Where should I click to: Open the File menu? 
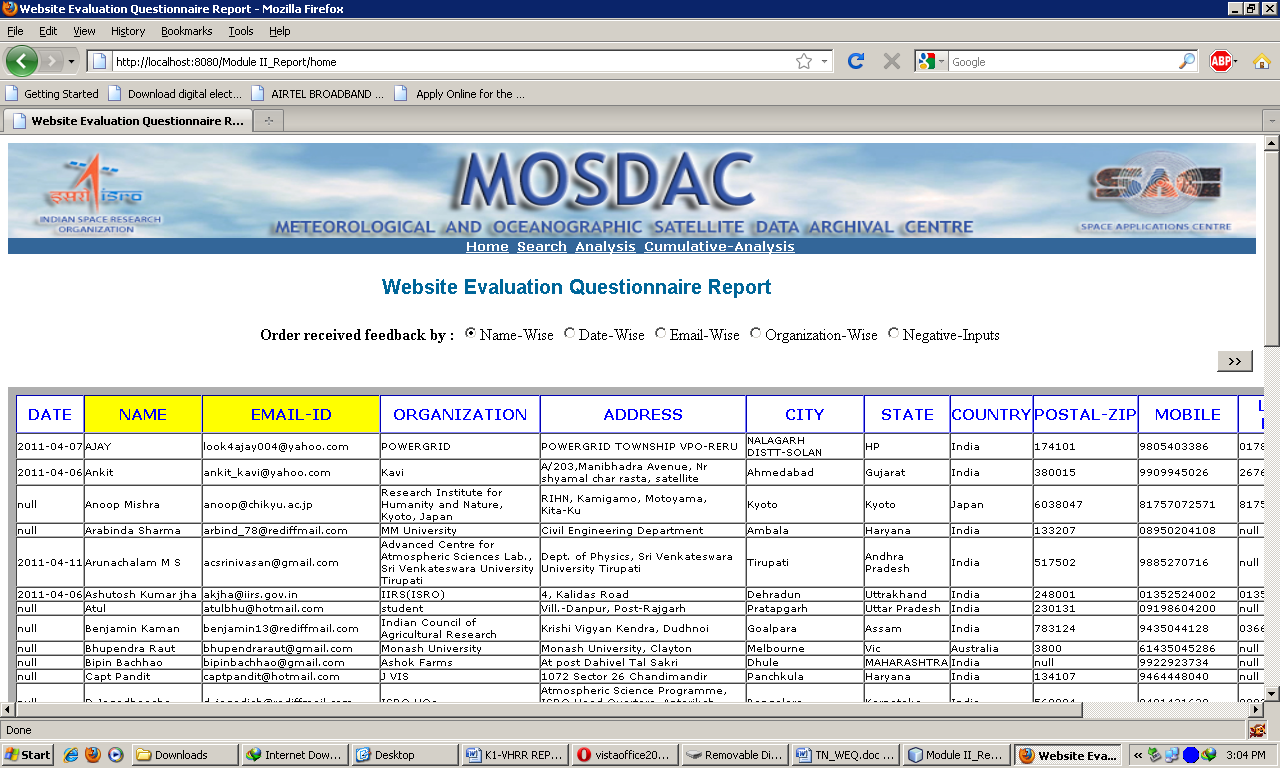(x=15, y=31)
